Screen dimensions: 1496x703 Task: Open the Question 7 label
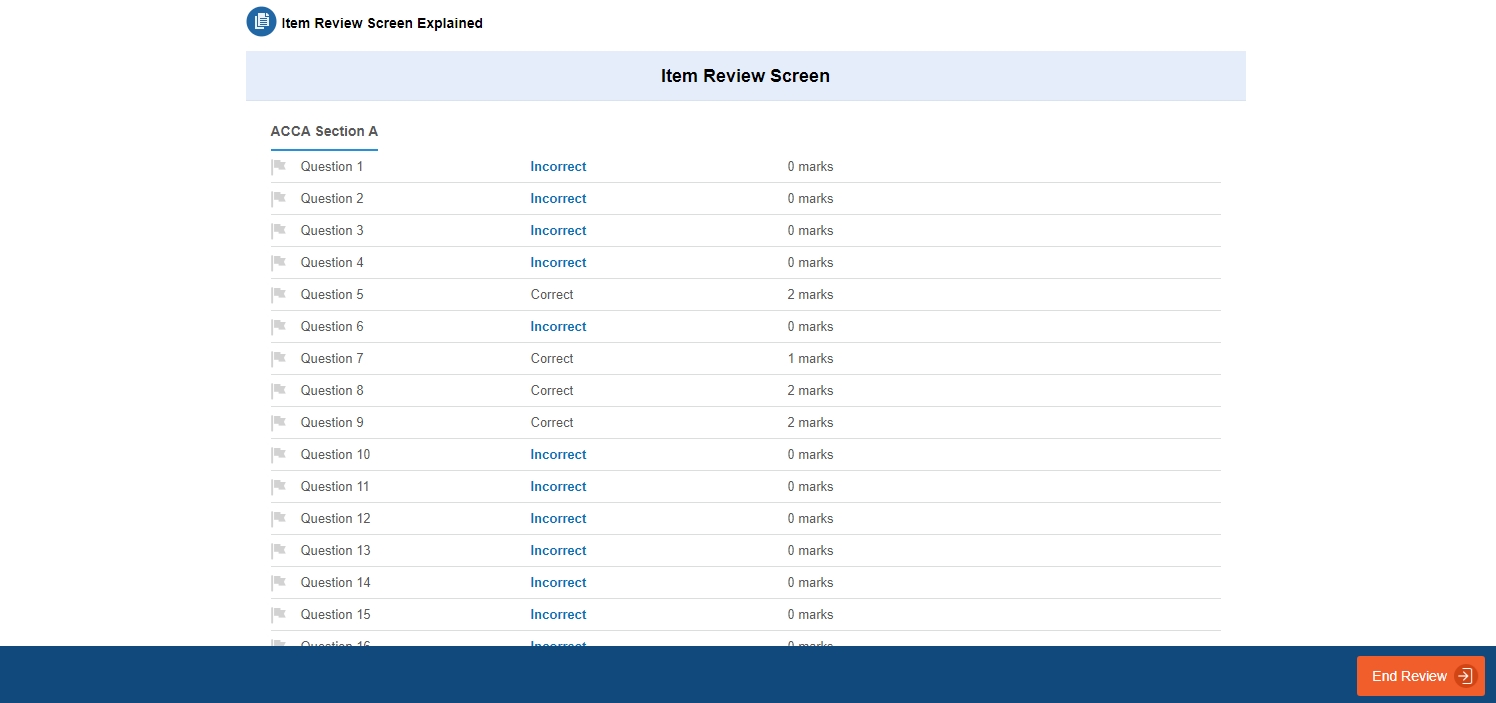click(x=332, y=359)
